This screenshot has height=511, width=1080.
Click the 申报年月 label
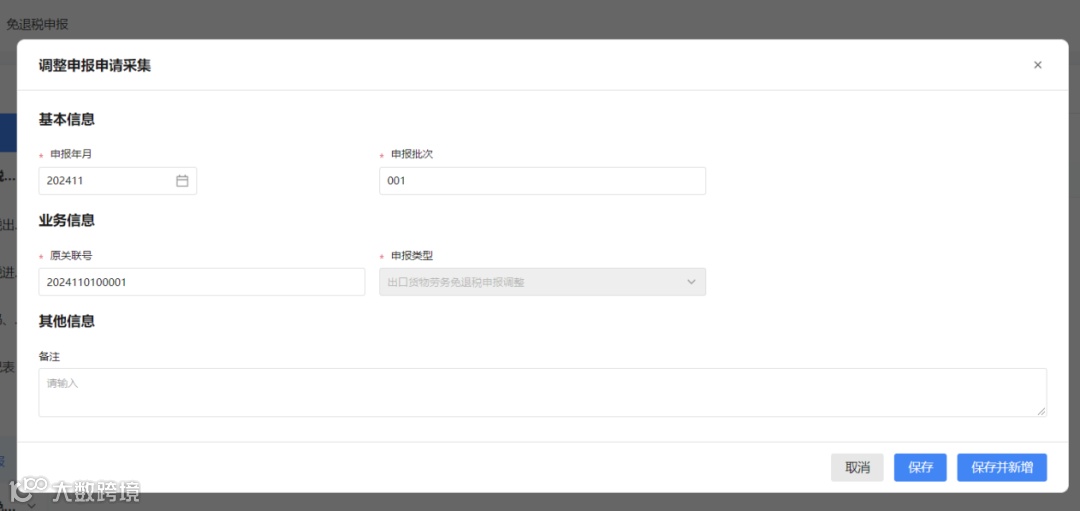tap(71, 154)
